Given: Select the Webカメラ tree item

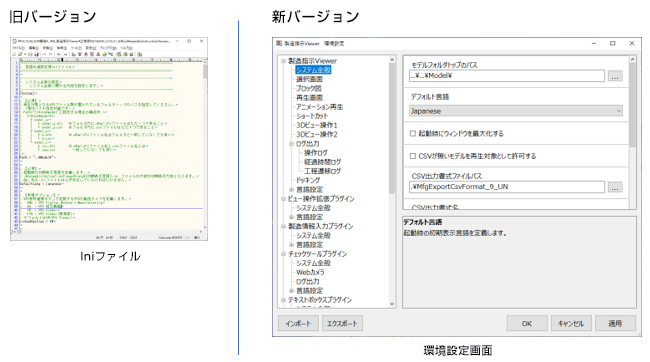Looking at the screenshot, I should pos(310,272).
